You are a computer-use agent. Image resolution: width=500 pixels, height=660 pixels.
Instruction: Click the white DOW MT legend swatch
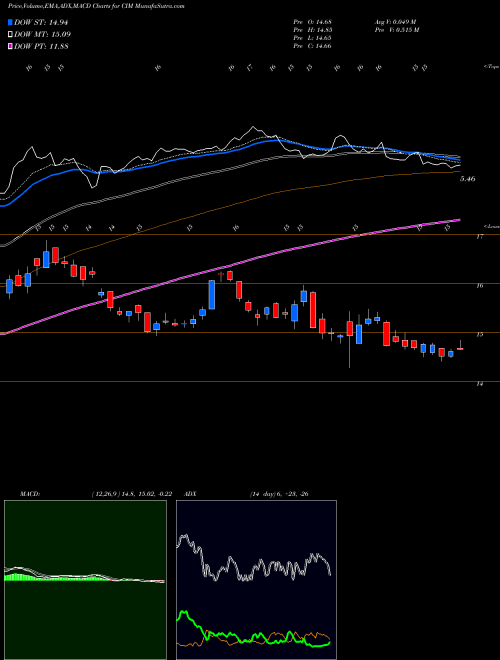click(10, 35)
